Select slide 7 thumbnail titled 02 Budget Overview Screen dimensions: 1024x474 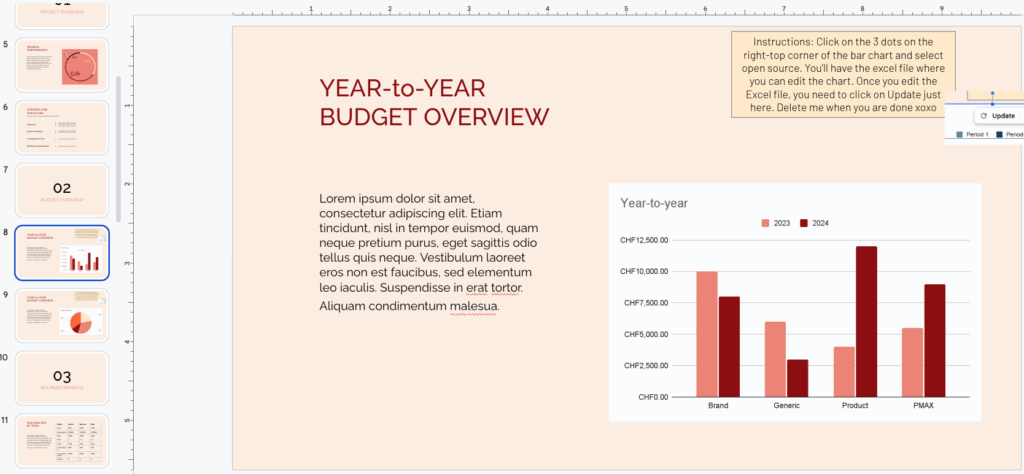tap(62, 190)
